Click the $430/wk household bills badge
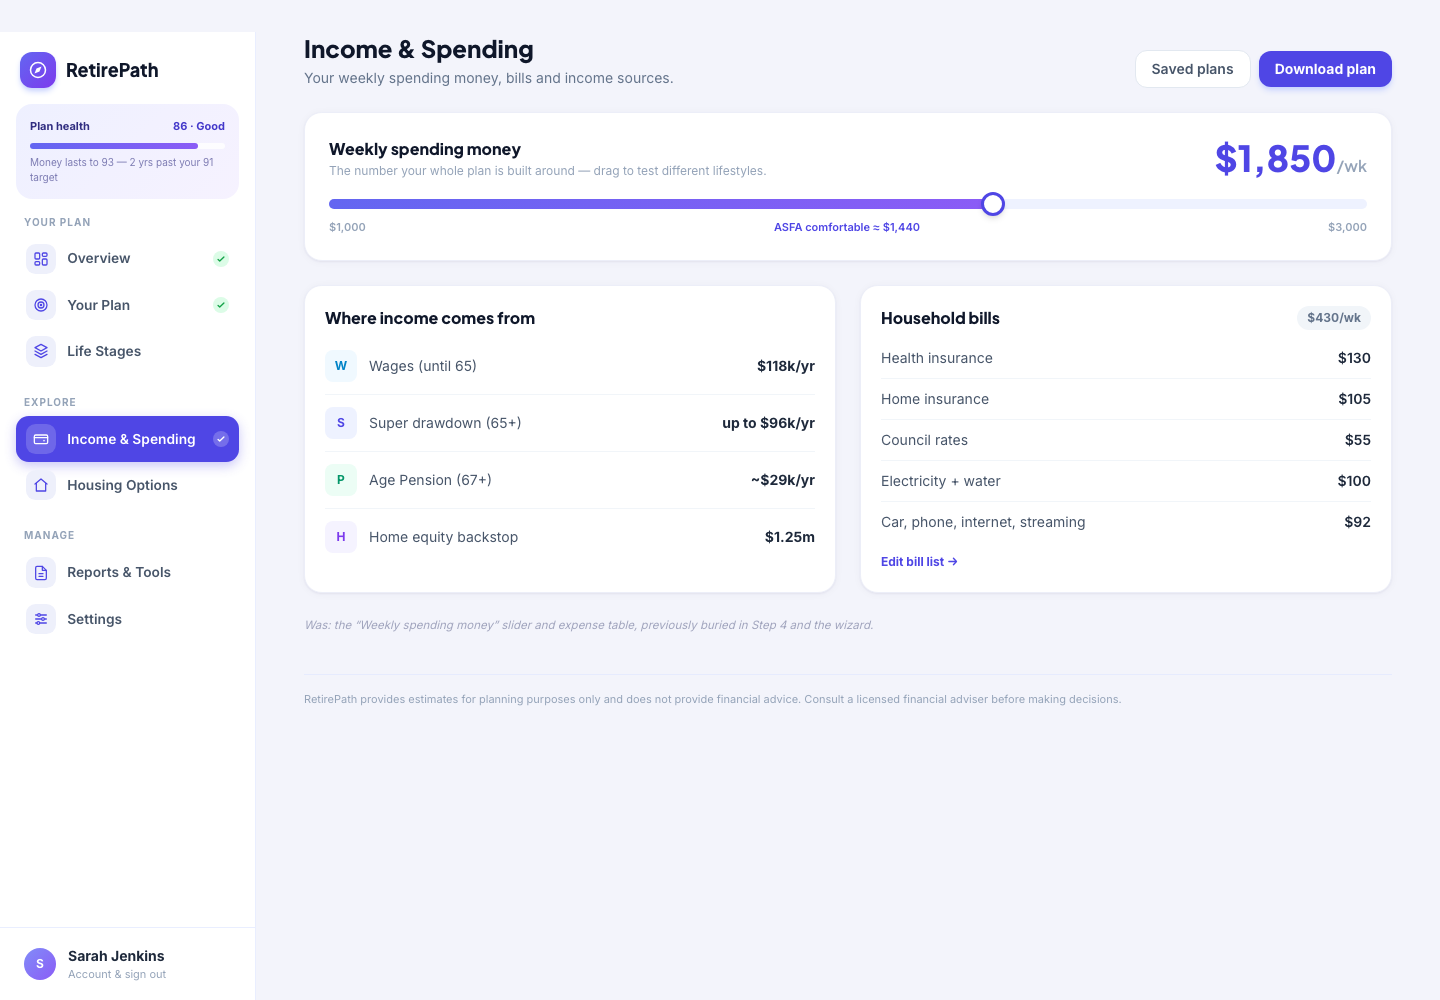 1334,318
